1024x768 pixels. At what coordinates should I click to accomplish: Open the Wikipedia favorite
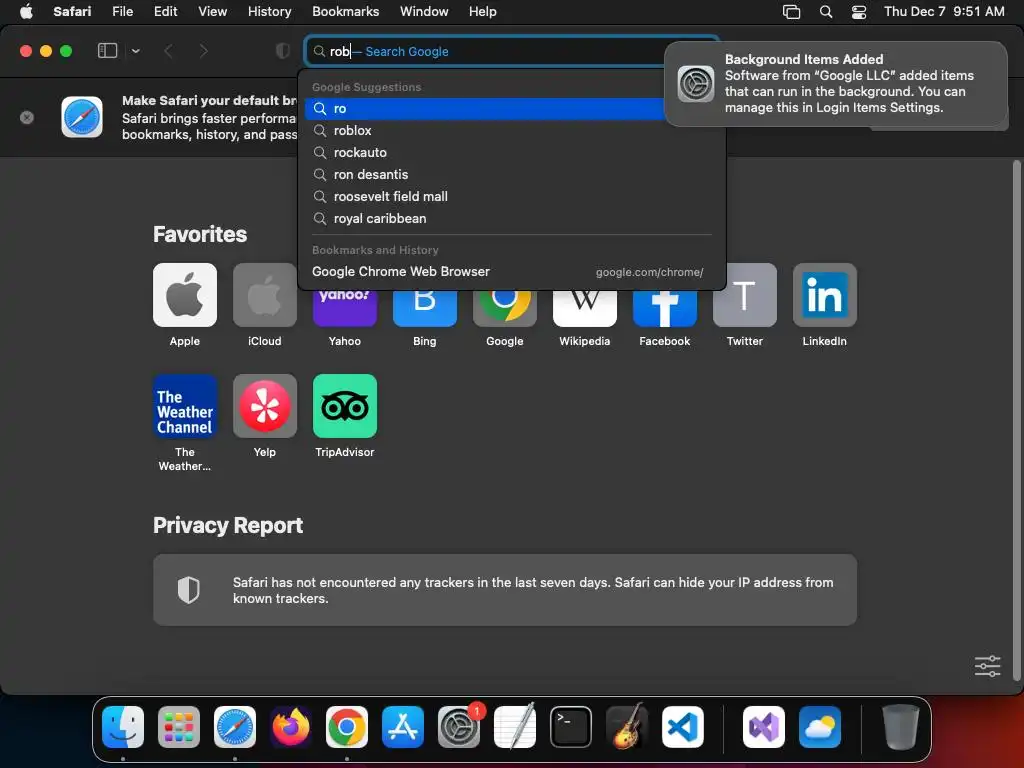(584, 308)
